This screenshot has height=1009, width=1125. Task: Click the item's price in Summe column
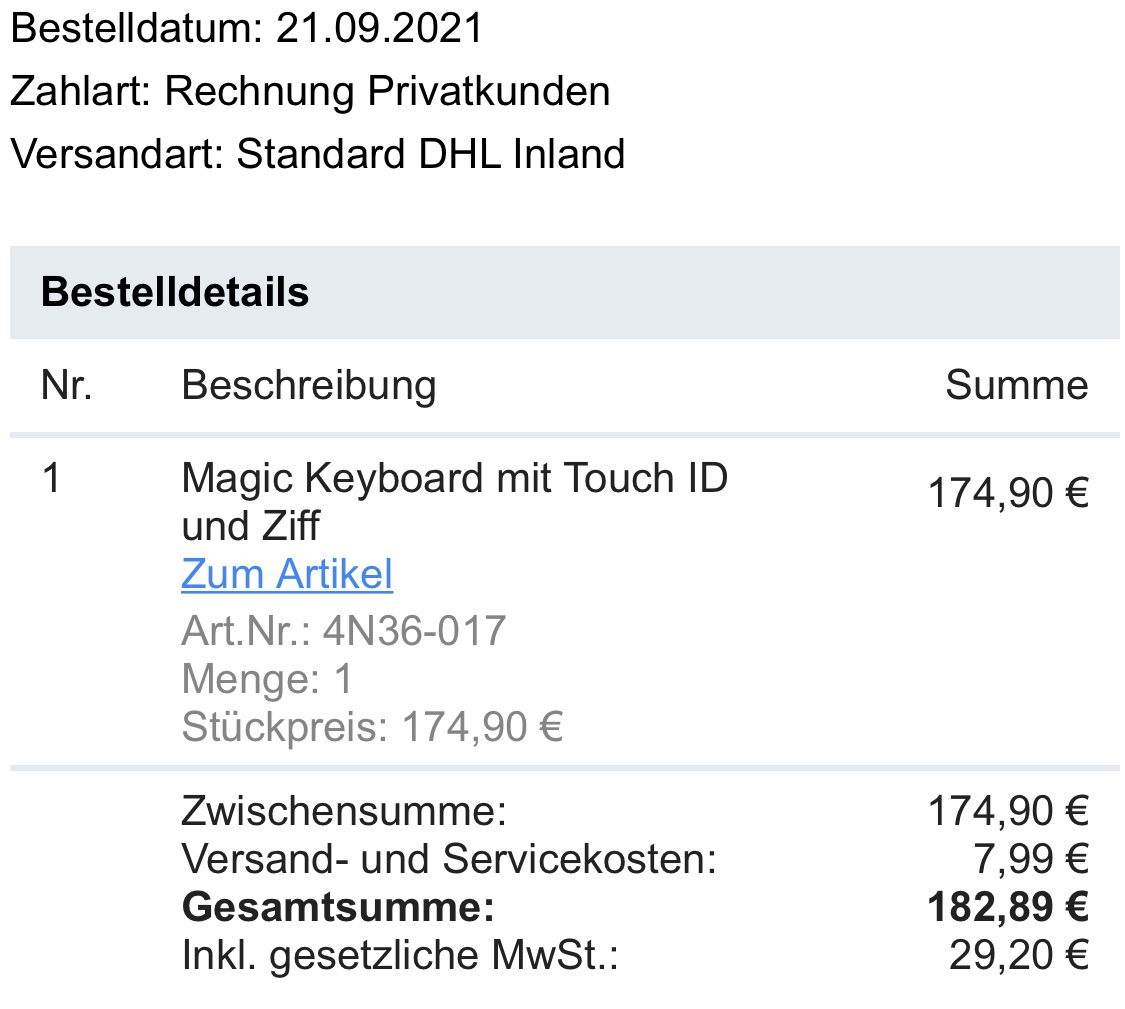point(1007,493)
